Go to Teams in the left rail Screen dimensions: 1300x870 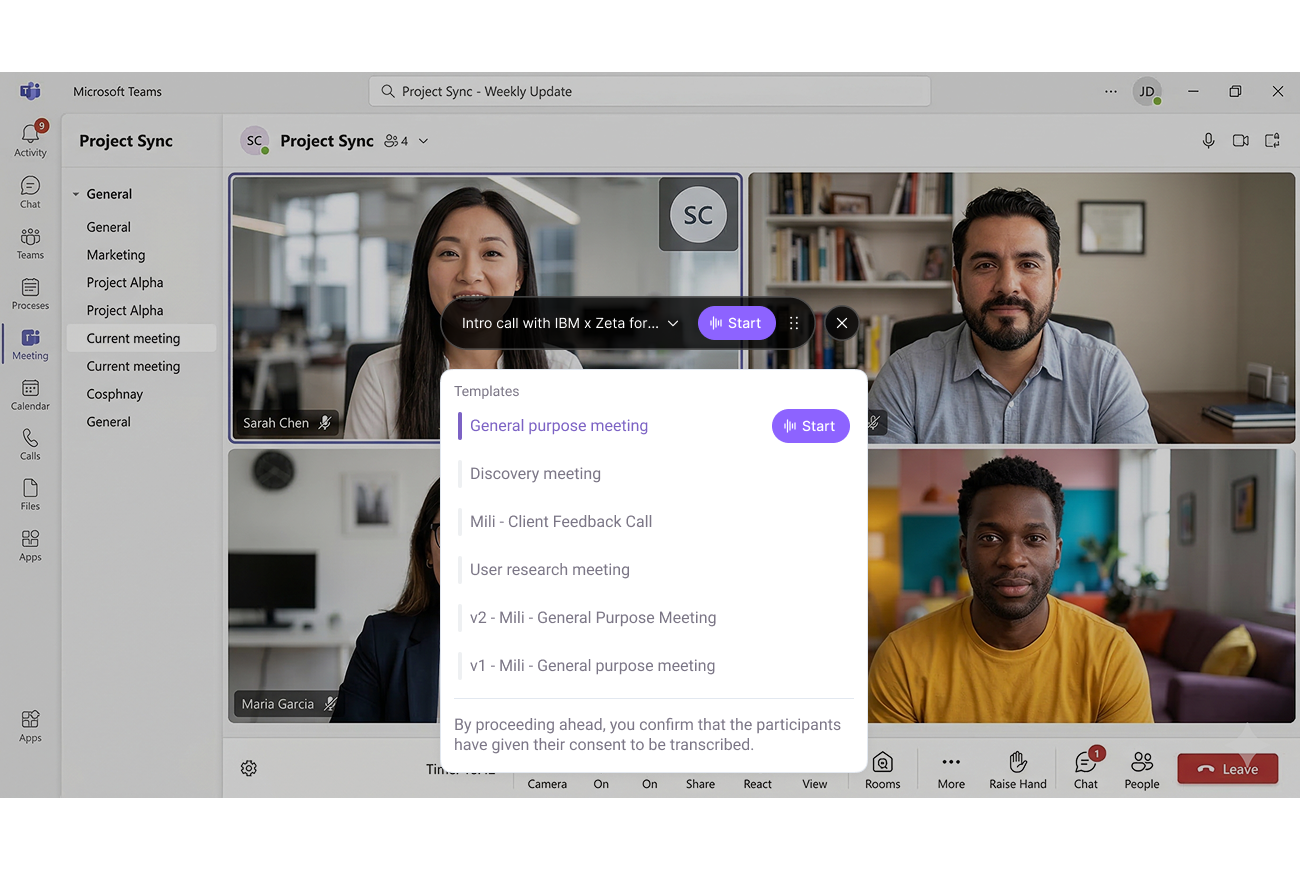coord(30,243)
